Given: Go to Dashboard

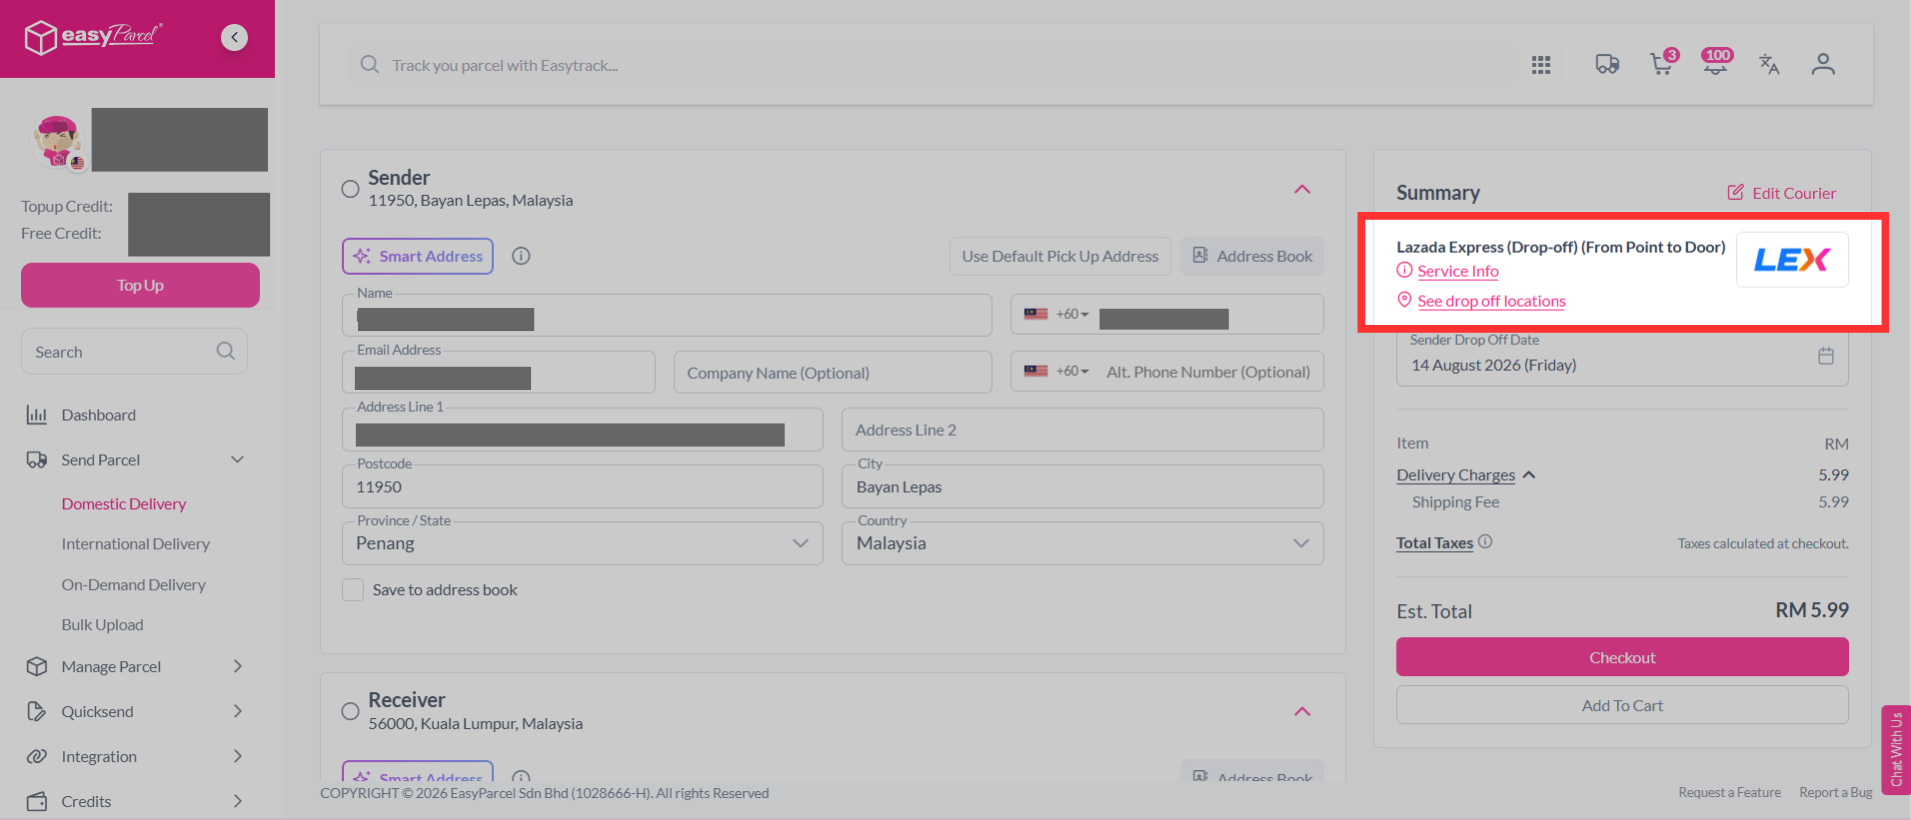Looking at the screenshot, I should (98, 415).
